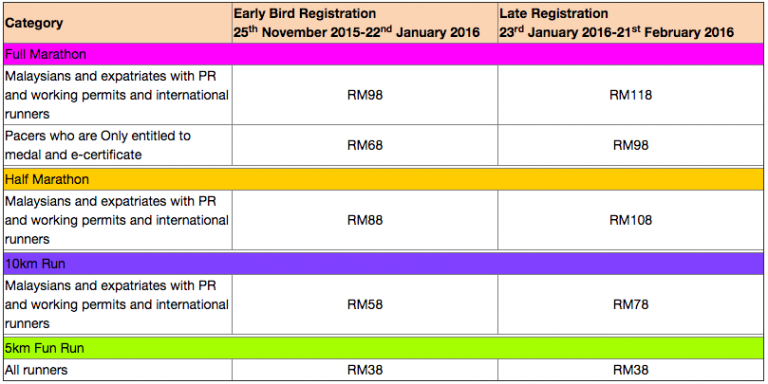Viewport: 768px width, 384px height.
Task: Select the Late Registration header cell
Action: pos(630,23)
